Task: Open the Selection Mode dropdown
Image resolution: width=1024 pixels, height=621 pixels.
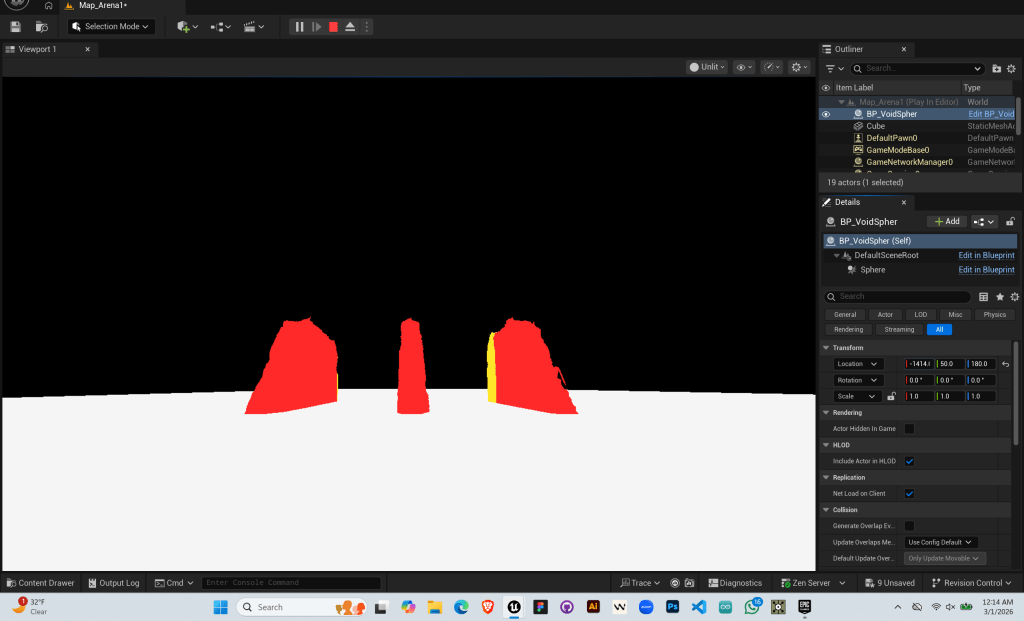Action: pyautogui.click(x=111, y=27)
